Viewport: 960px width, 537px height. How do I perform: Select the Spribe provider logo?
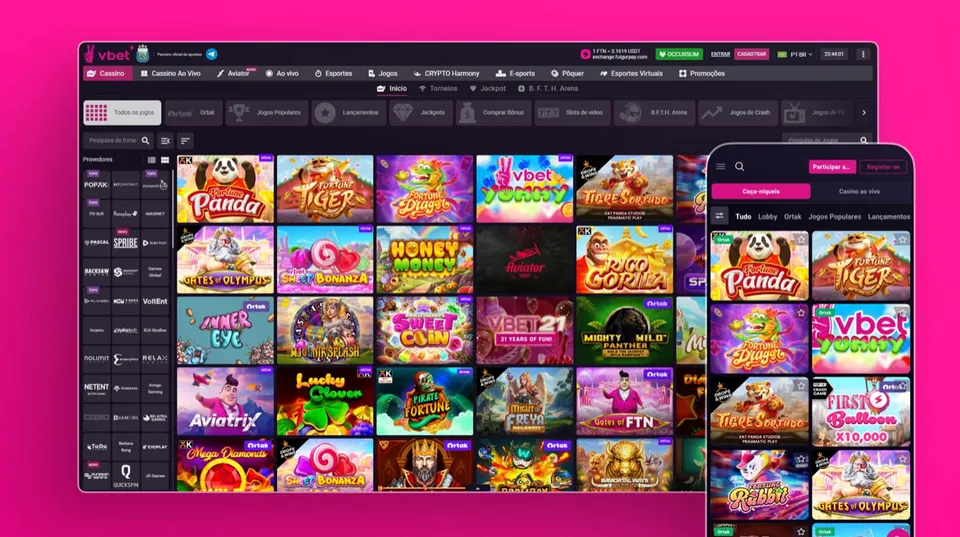[x=126, y=243]
